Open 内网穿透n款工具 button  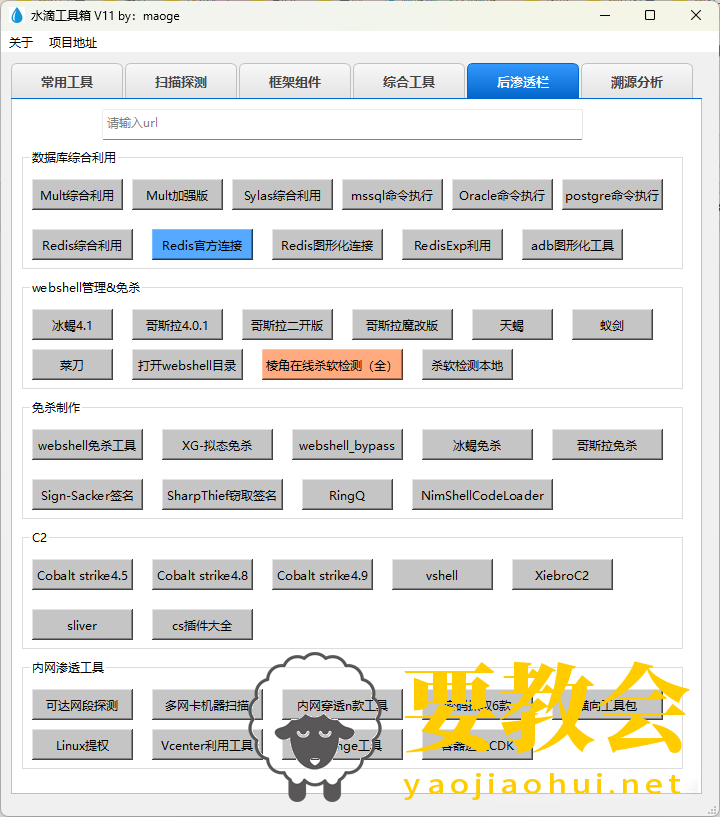tap(342, 705)
